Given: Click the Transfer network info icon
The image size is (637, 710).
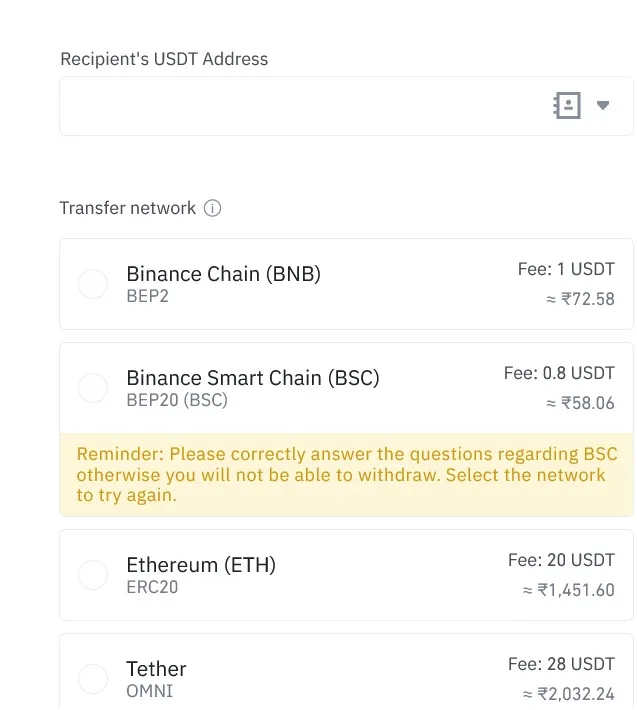Looking at the screenshot, I should (212, 208).
